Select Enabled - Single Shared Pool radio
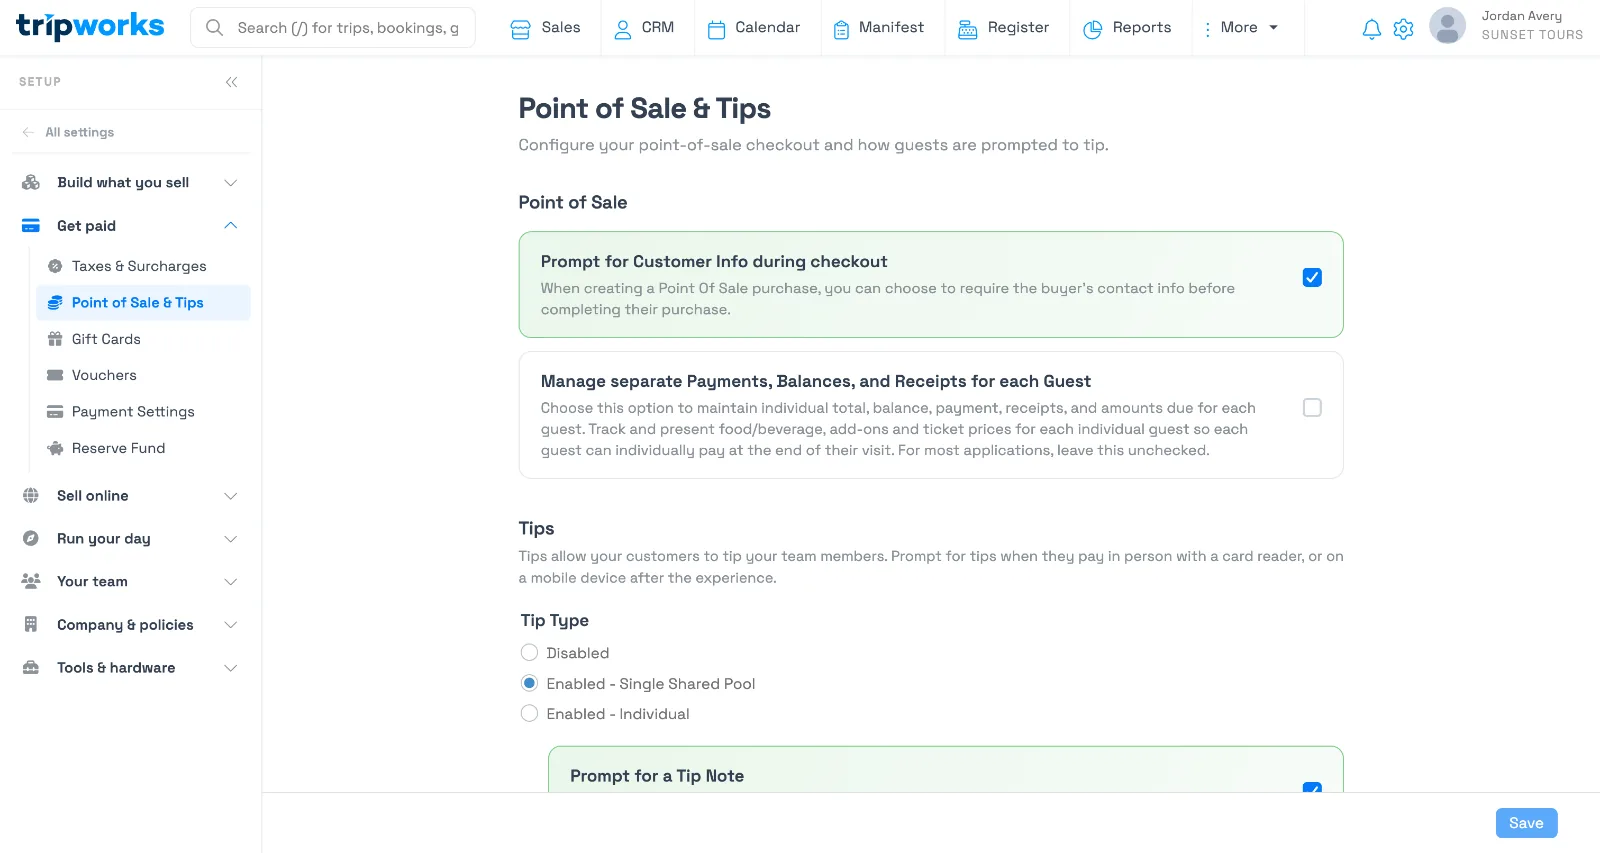This screenshot has width=1600, height=853. coord(529,684)
